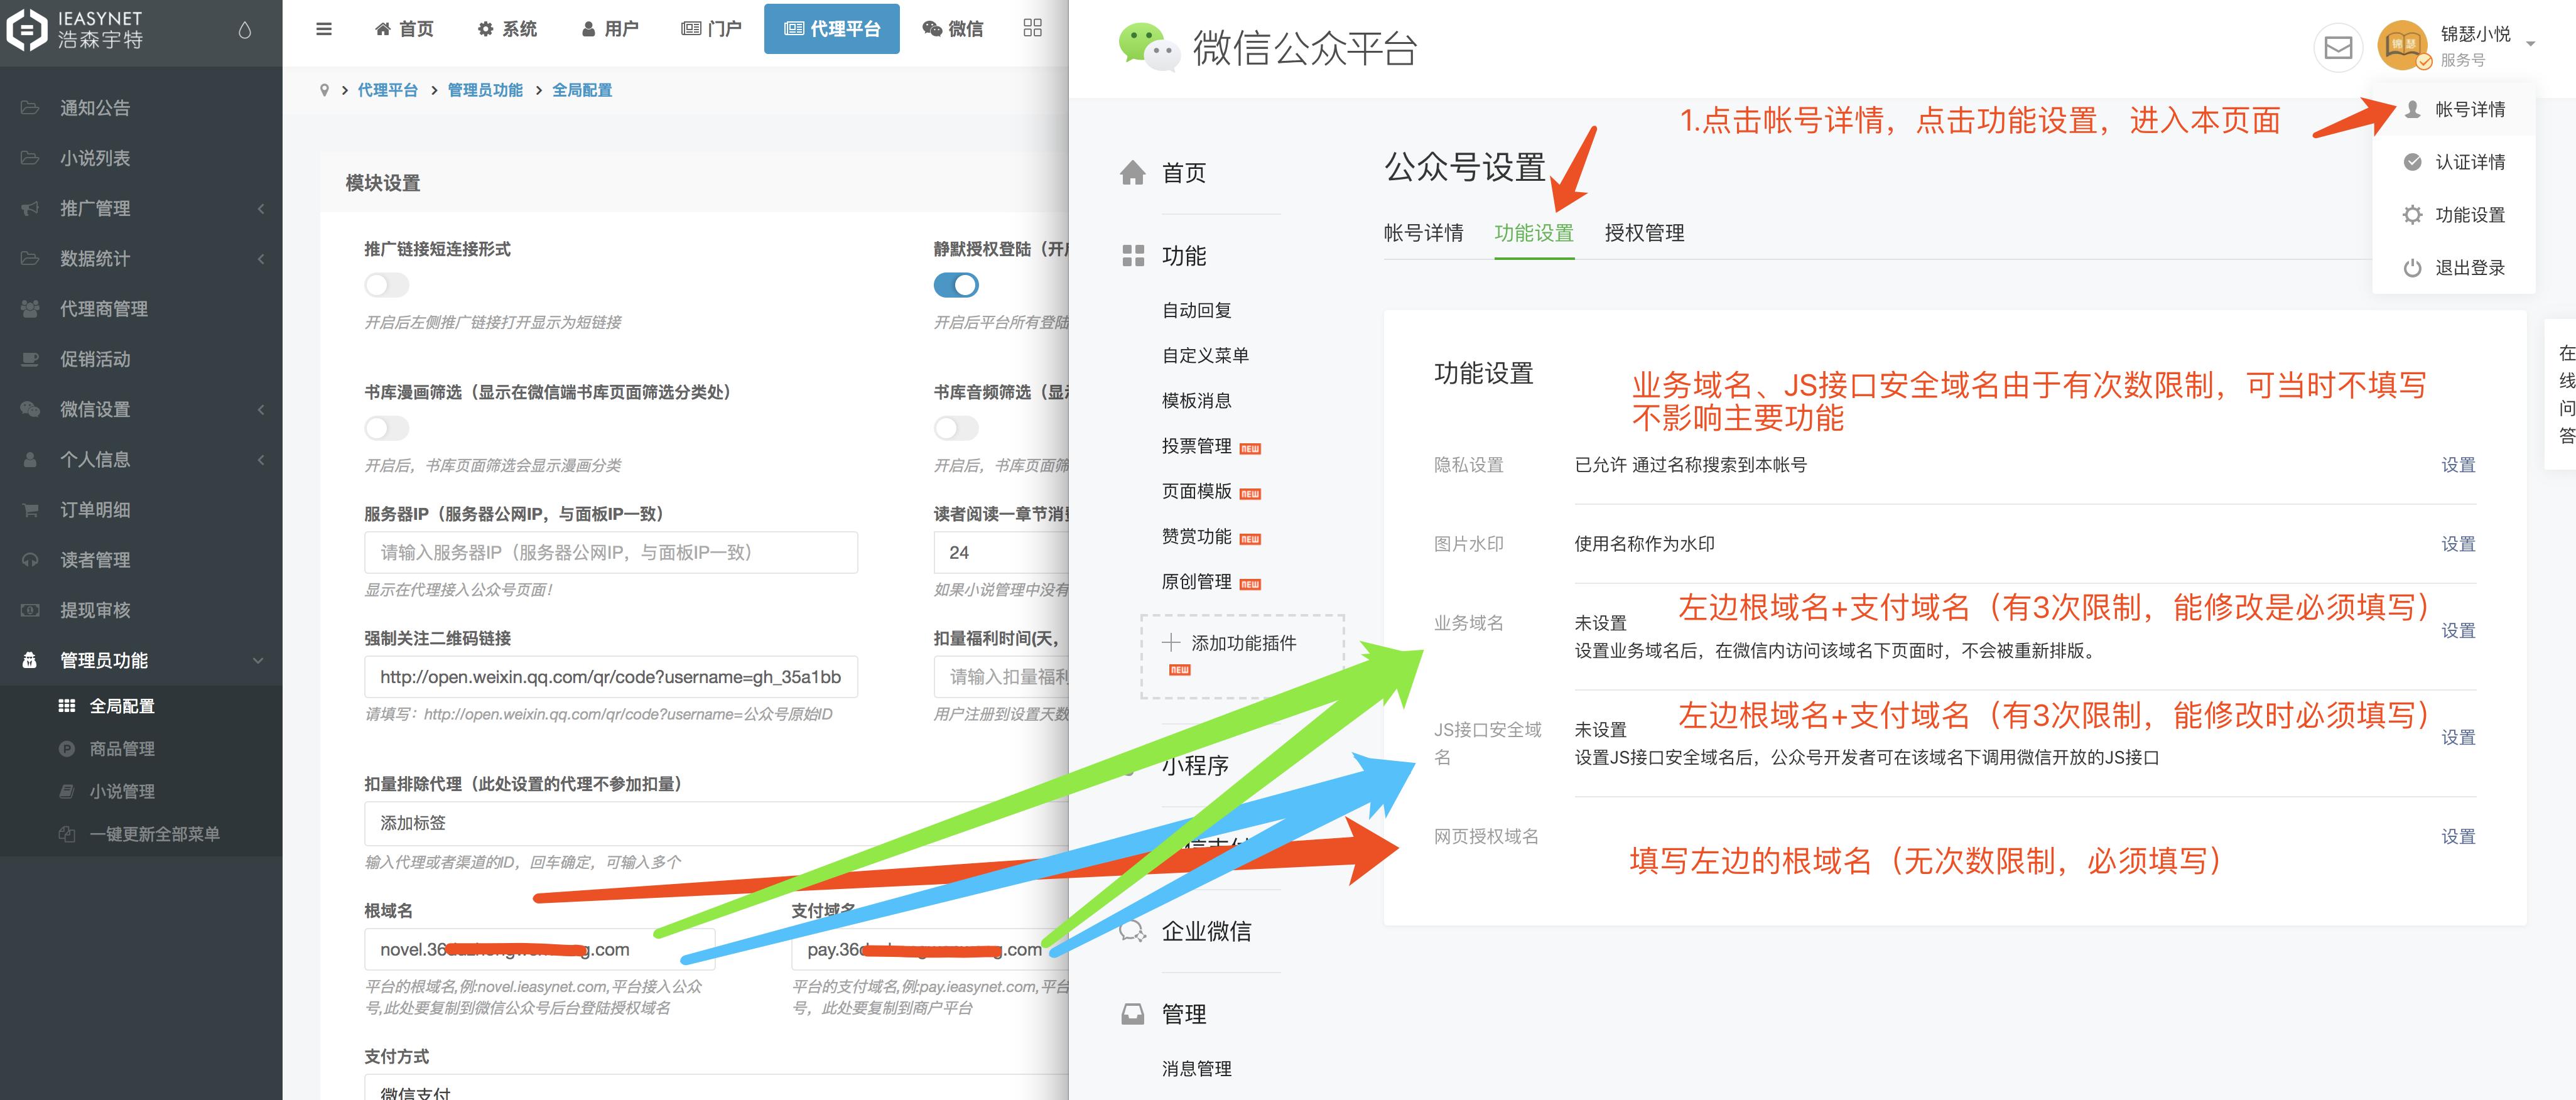Click the 添加功能插件 button
This screenshot has height=1100, width=2576.
[x=1243, y=643]
